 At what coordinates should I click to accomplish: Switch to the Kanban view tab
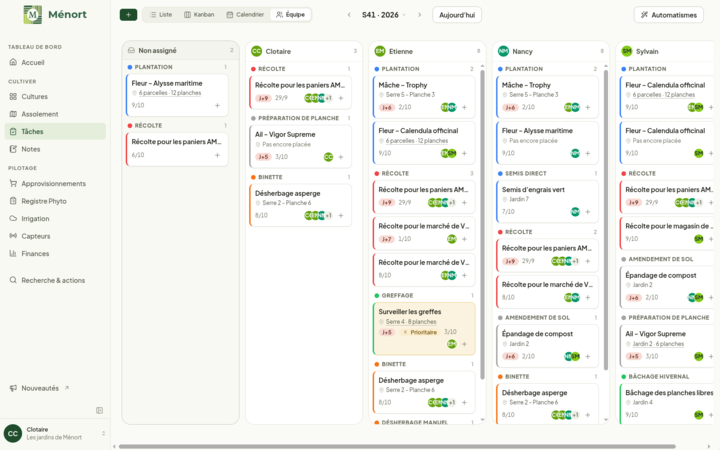pyautogui.click(x=199, y=15)
